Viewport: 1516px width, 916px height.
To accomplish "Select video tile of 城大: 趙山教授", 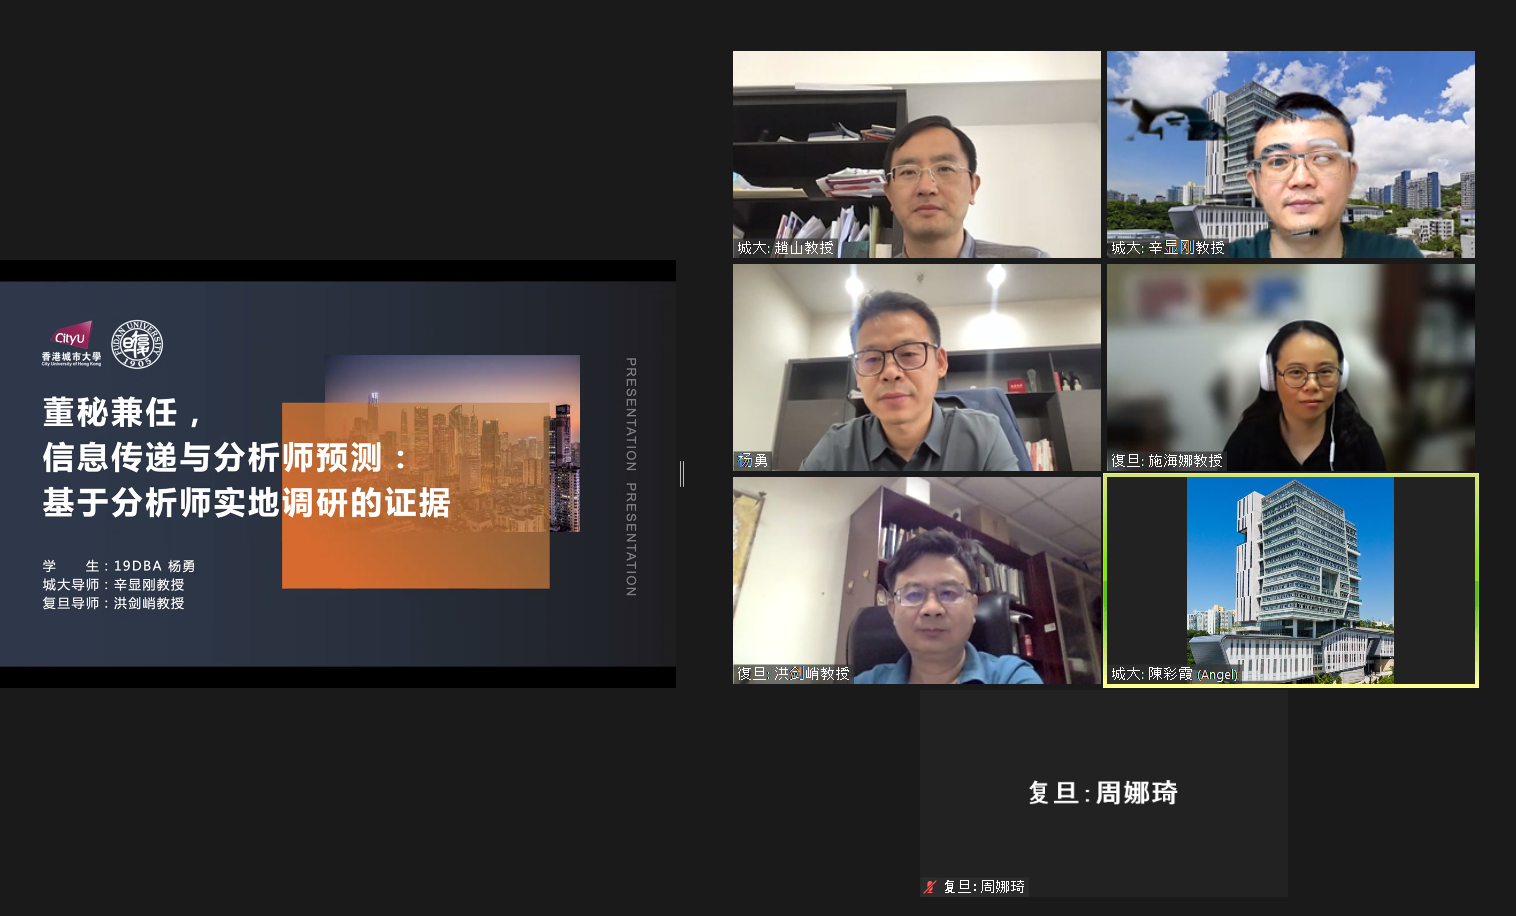I will click(x=916, y=154).
